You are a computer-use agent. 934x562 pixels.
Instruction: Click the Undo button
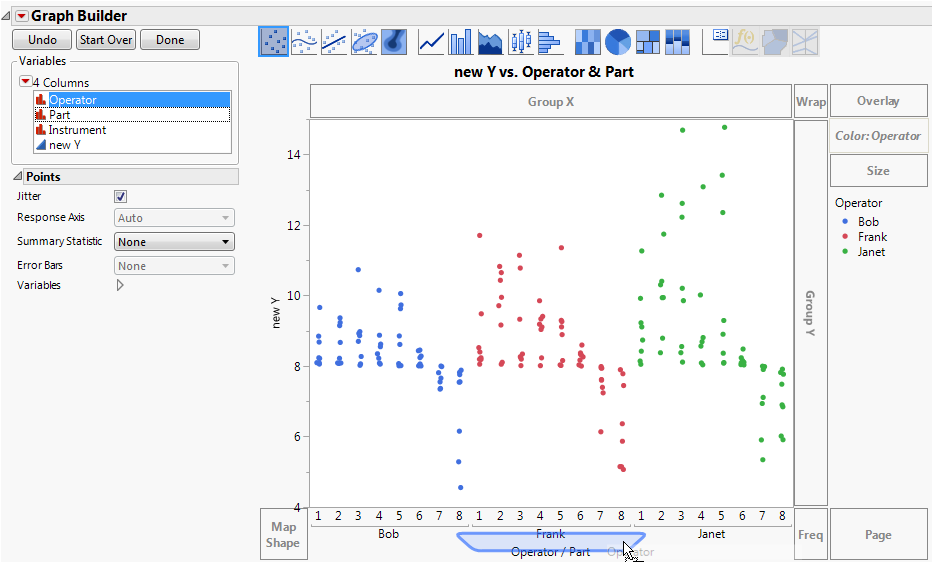tap(42, 40)
